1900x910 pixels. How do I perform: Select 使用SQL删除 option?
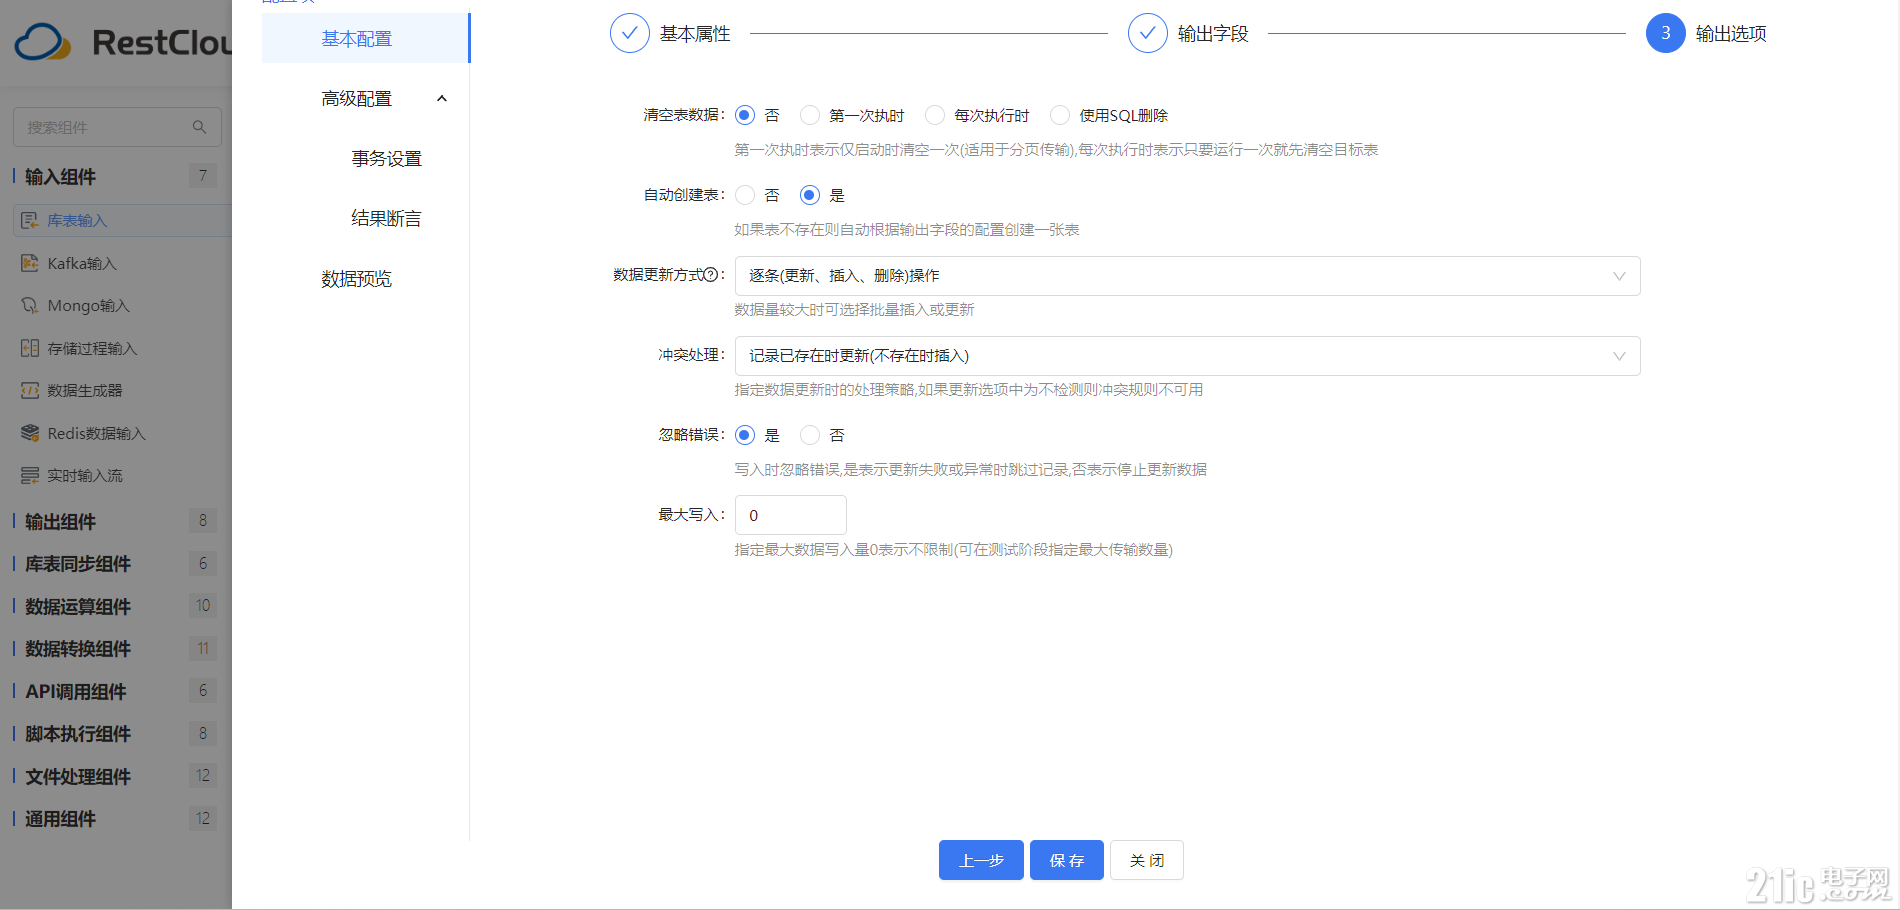coord(1060,115)
